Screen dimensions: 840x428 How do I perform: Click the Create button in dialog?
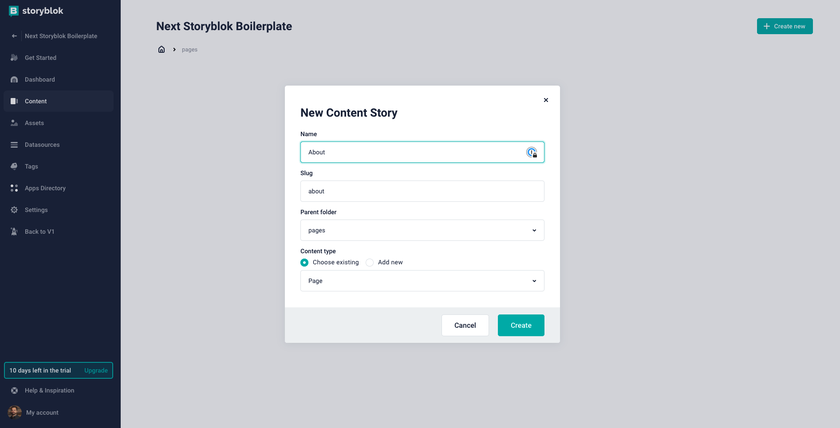click(x=521, y=325)
